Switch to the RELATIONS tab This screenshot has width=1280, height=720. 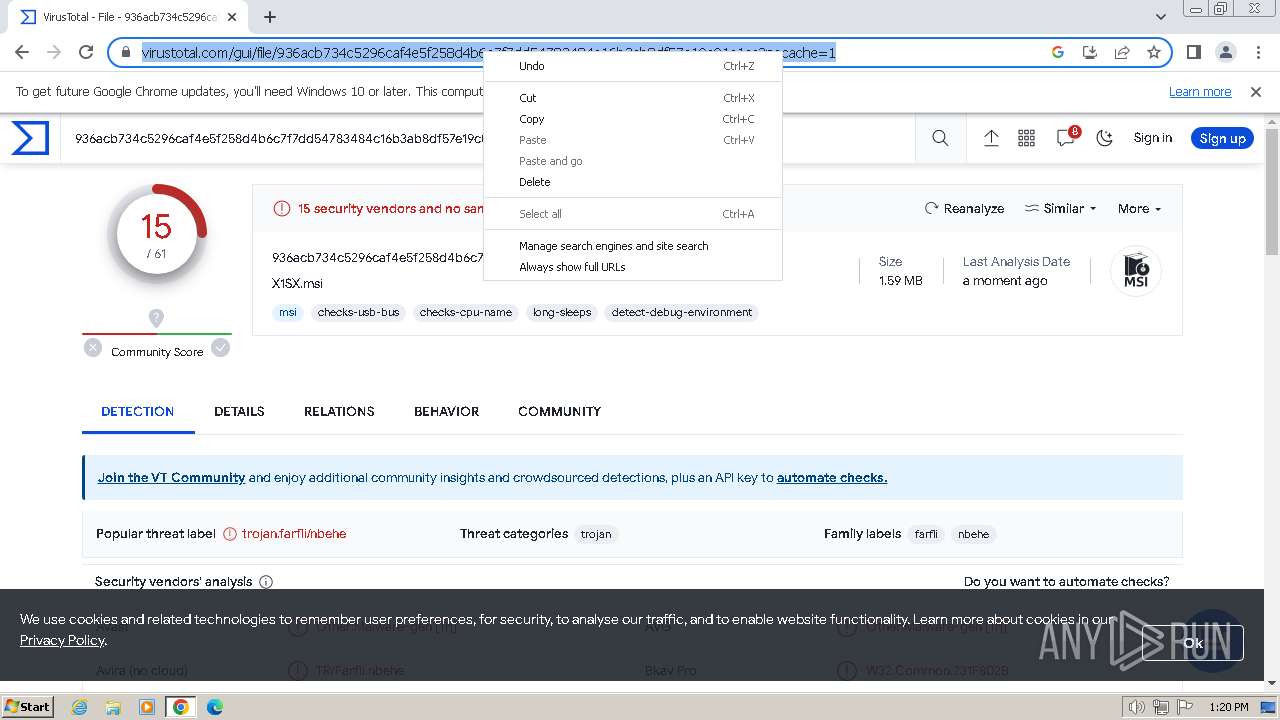point(339,411)
